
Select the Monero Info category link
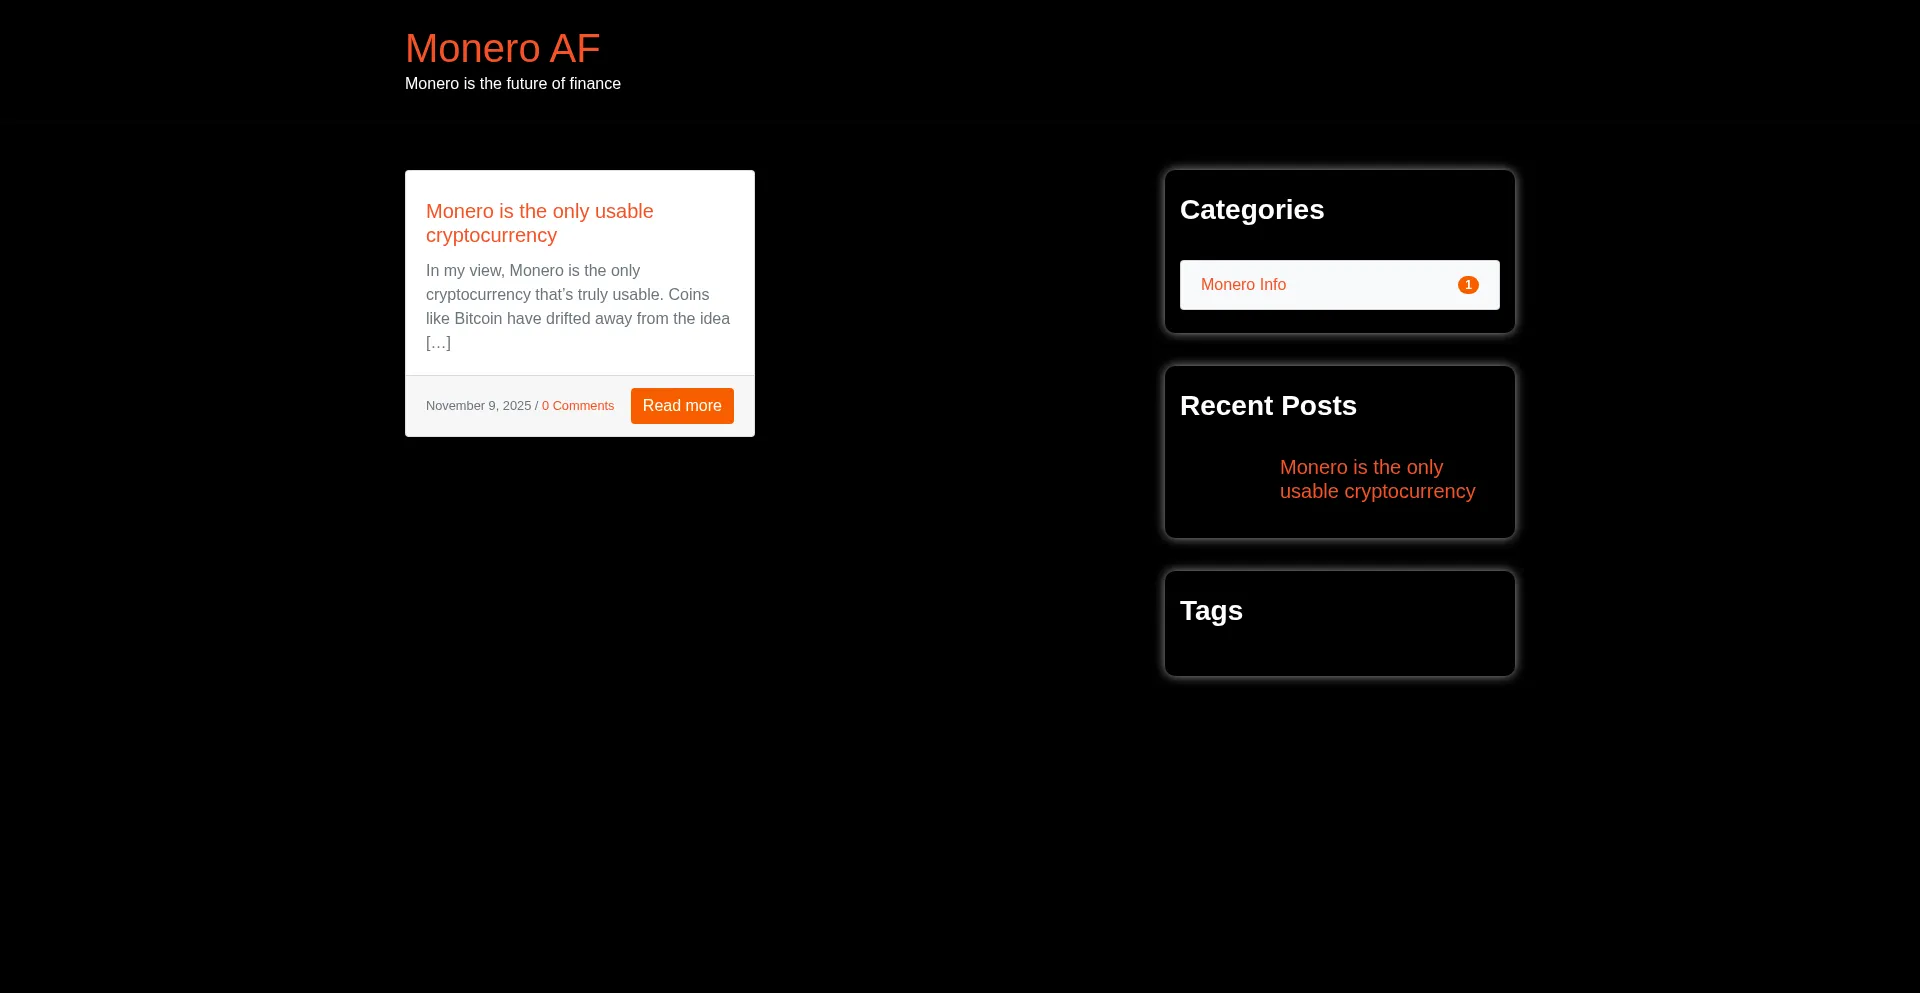pos(1243,285)
